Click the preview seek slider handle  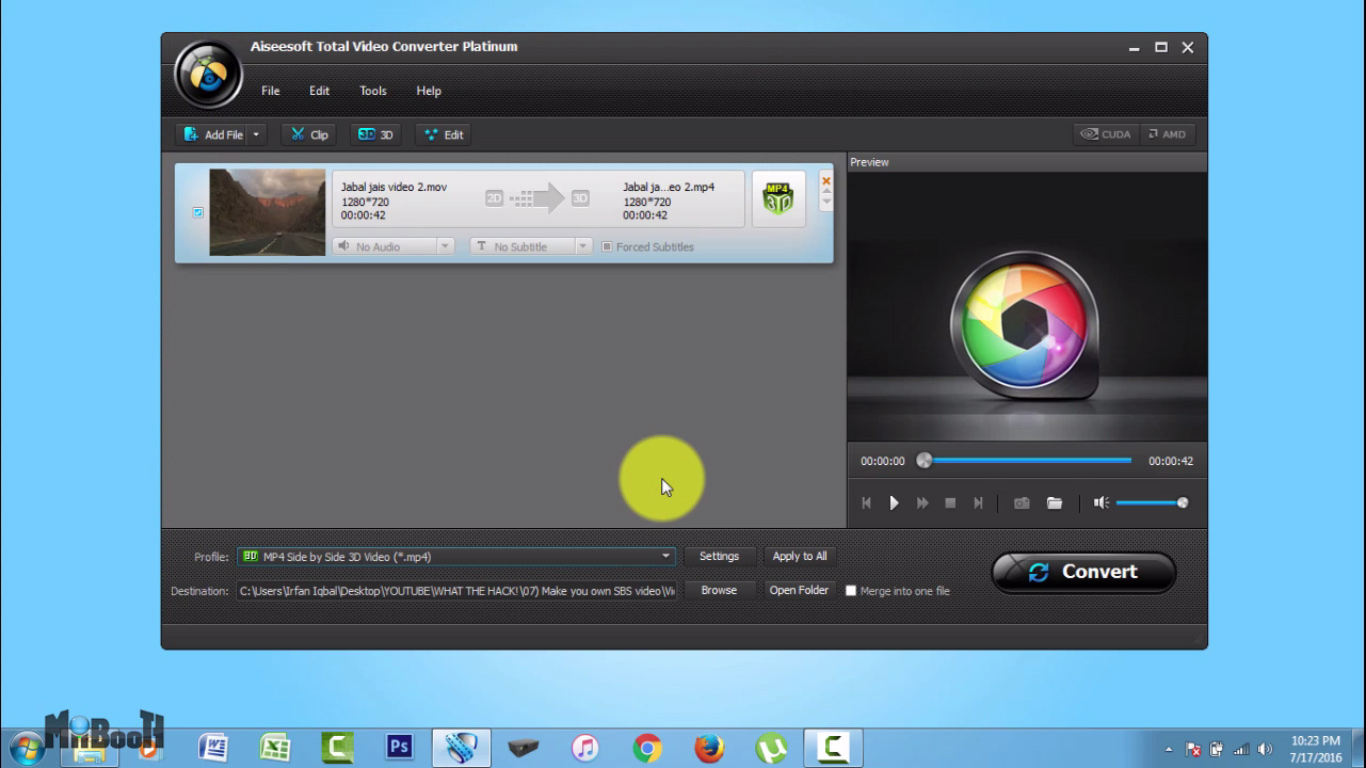925,460
